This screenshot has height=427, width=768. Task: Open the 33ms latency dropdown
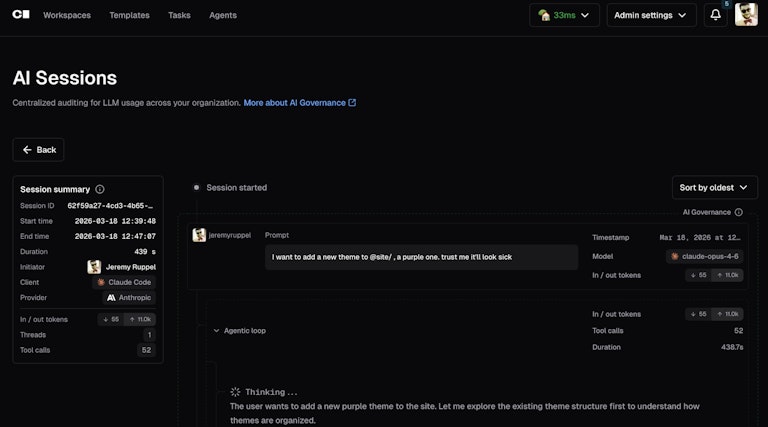click(564, 15)
